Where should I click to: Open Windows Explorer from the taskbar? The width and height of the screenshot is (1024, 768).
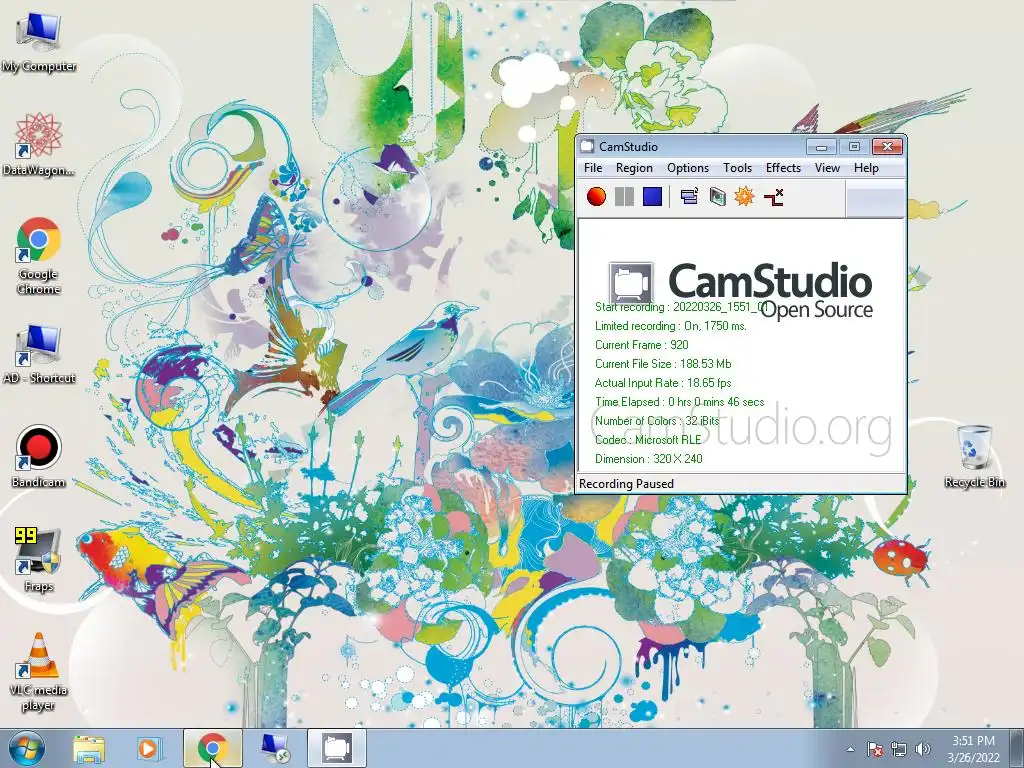point(89,748)
